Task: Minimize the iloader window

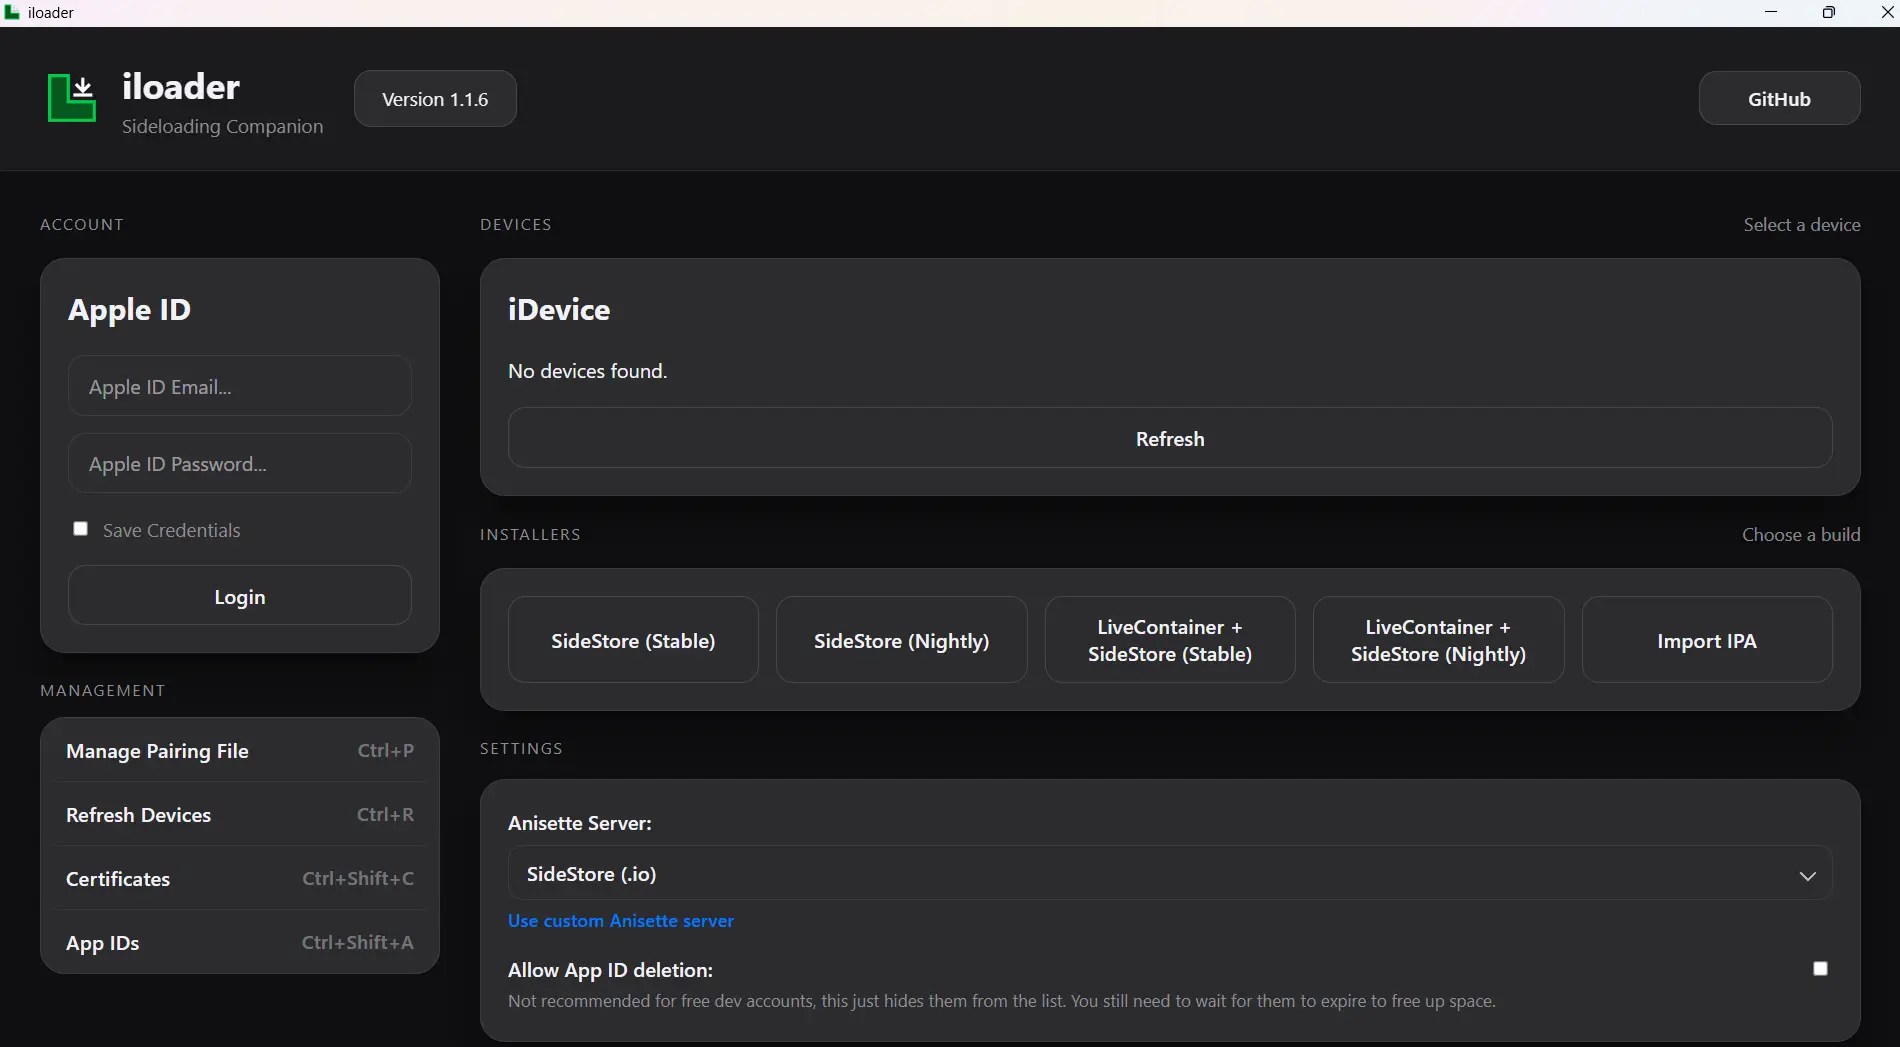Action: pyautogui.click(x=1771, y=13)
